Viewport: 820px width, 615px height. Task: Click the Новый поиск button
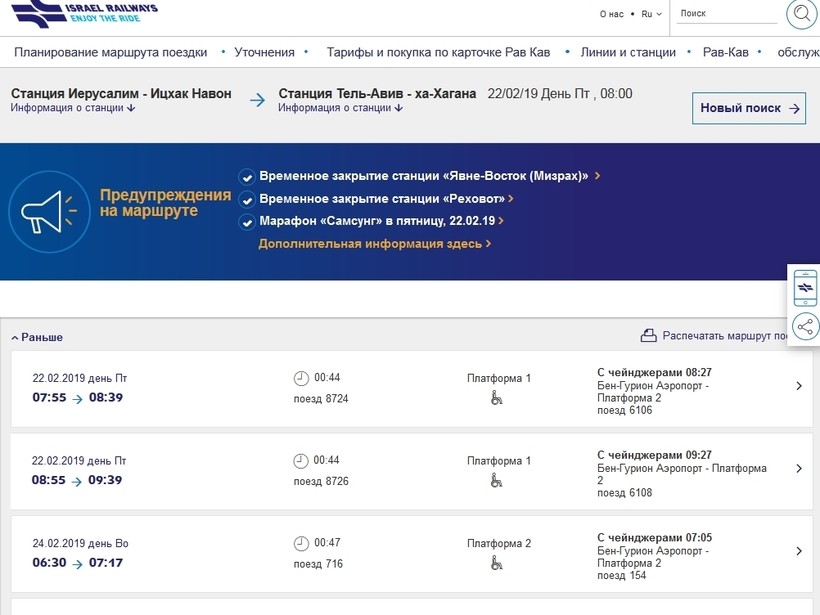[749, 108]
